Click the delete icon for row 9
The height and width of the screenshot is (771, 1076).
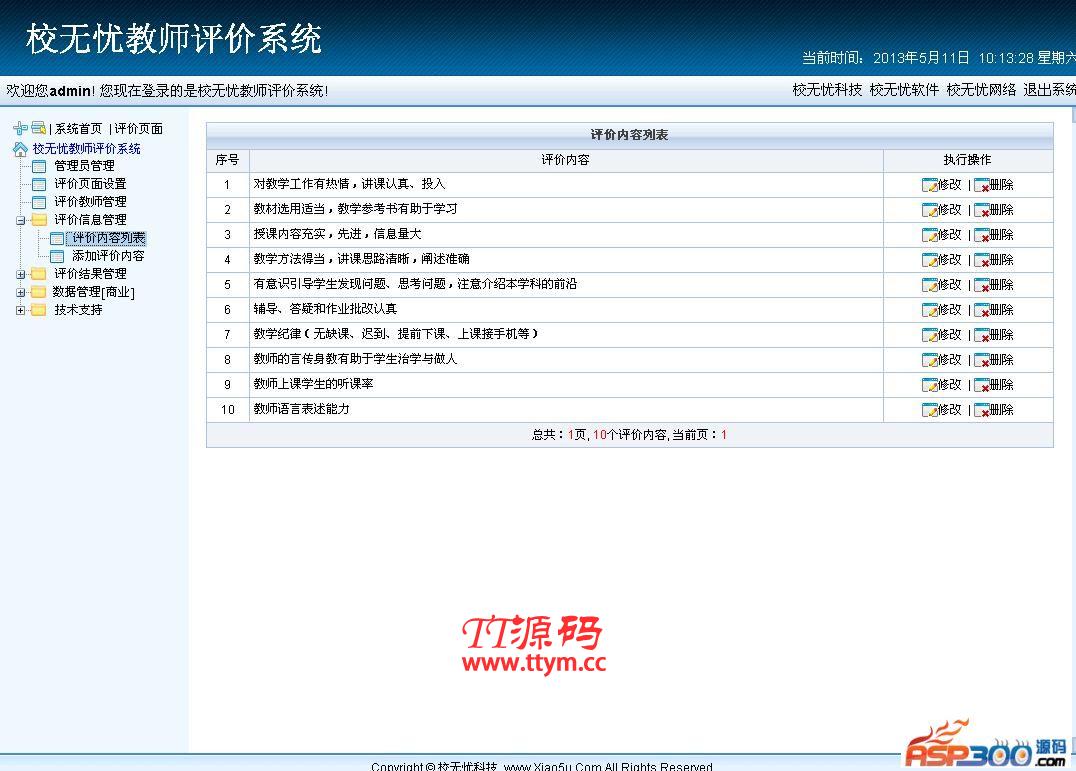tap(981, 386)
